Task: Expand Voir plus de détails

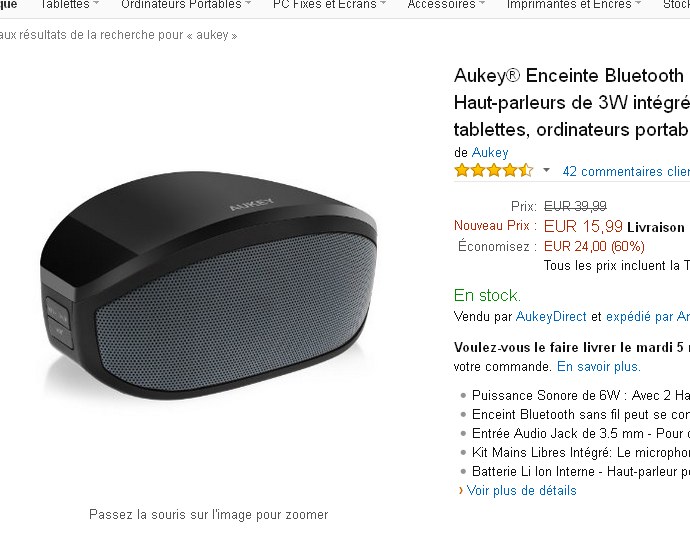Action: tap(521, 490)
